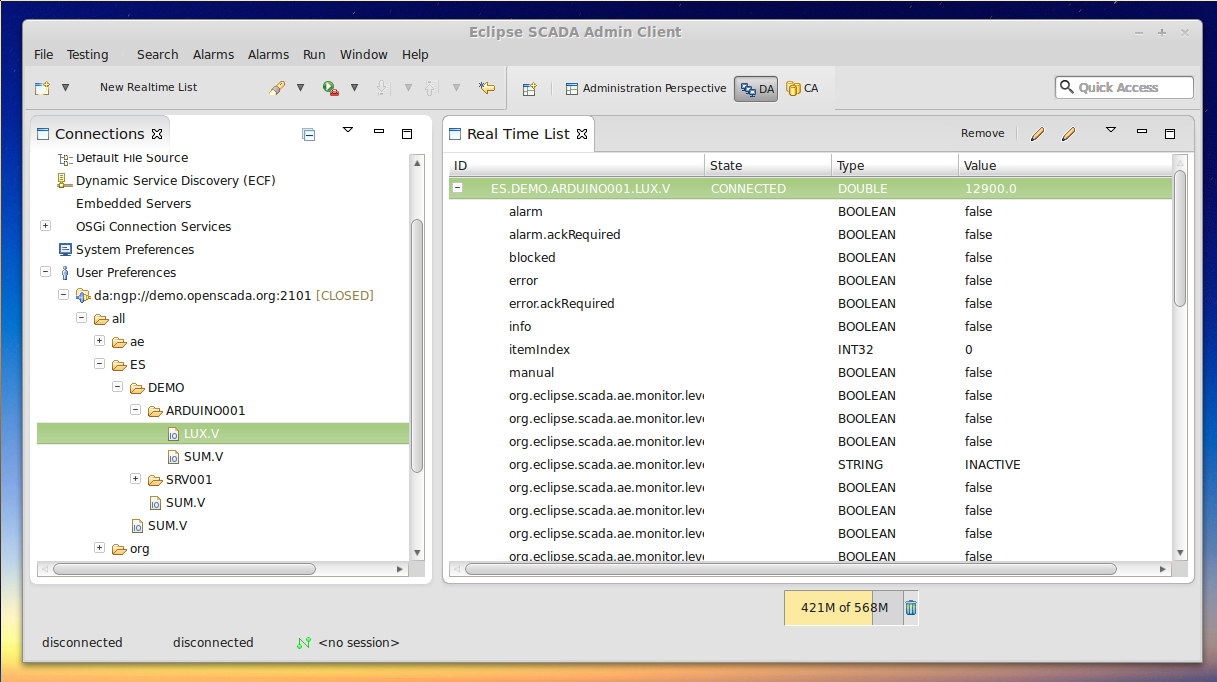Expand the SRV001 folder

pos(135,479)
